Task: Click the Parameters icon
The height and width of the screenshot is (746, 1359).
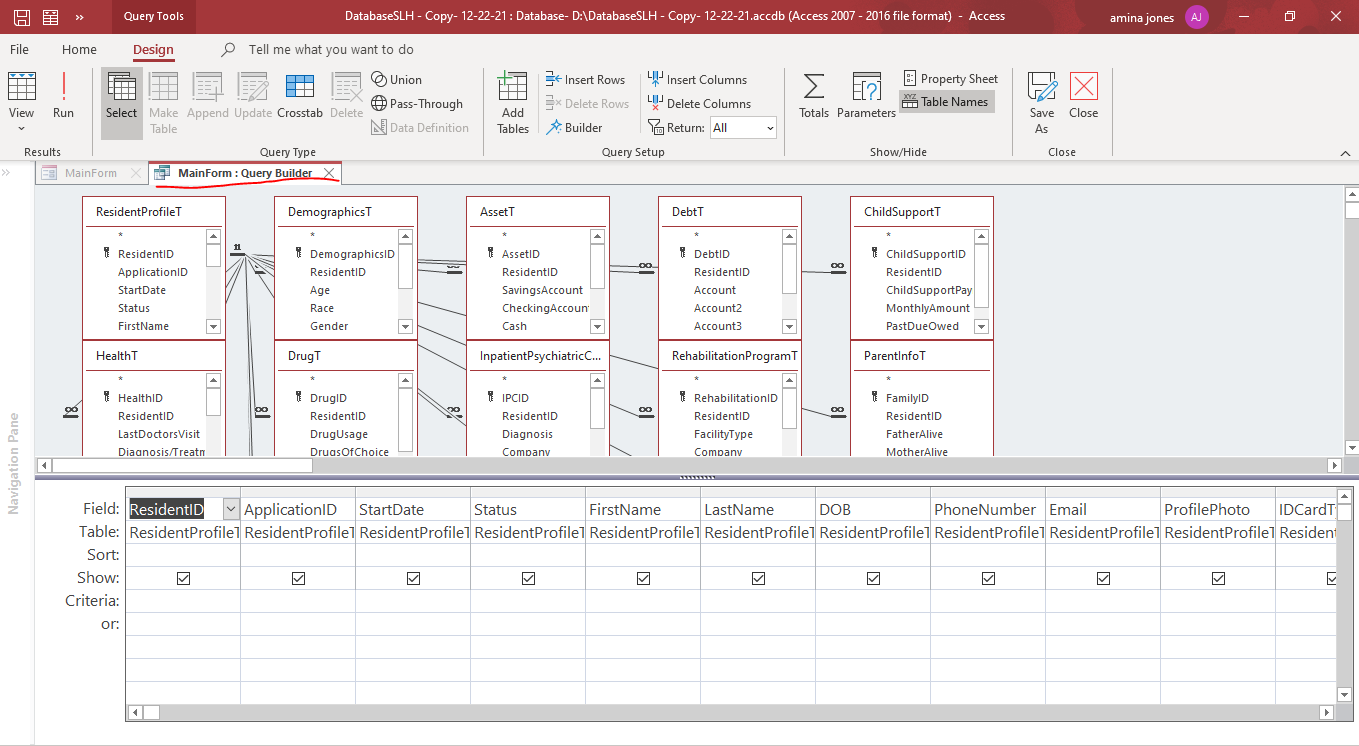Action: pyautogui.click(x=866, y=88)
